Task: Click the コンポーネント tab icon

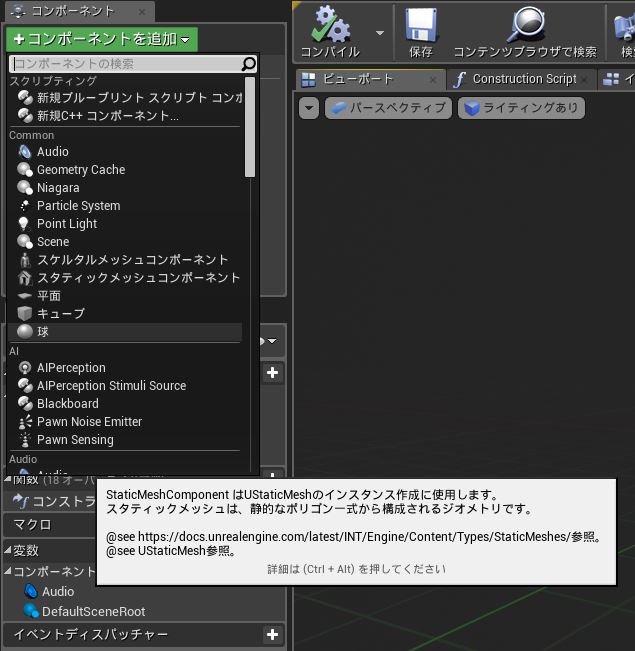Action: tap(18, 12)
